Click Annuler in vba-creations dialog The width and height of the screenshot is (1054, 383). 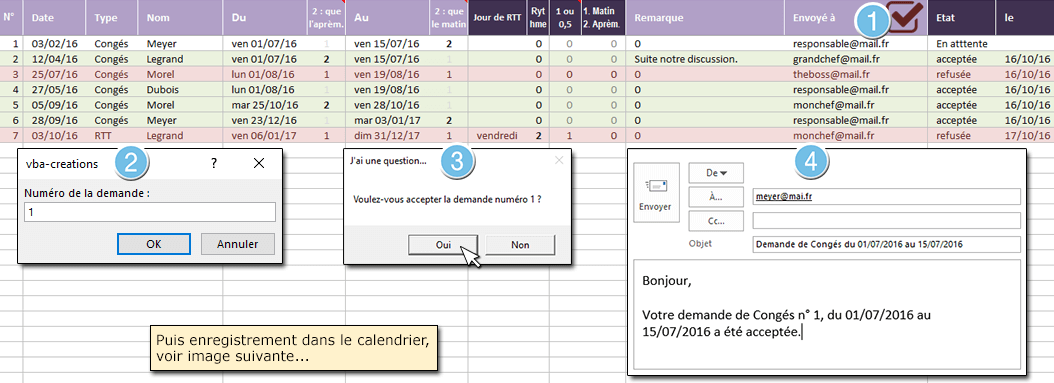(x=237, y=244)
